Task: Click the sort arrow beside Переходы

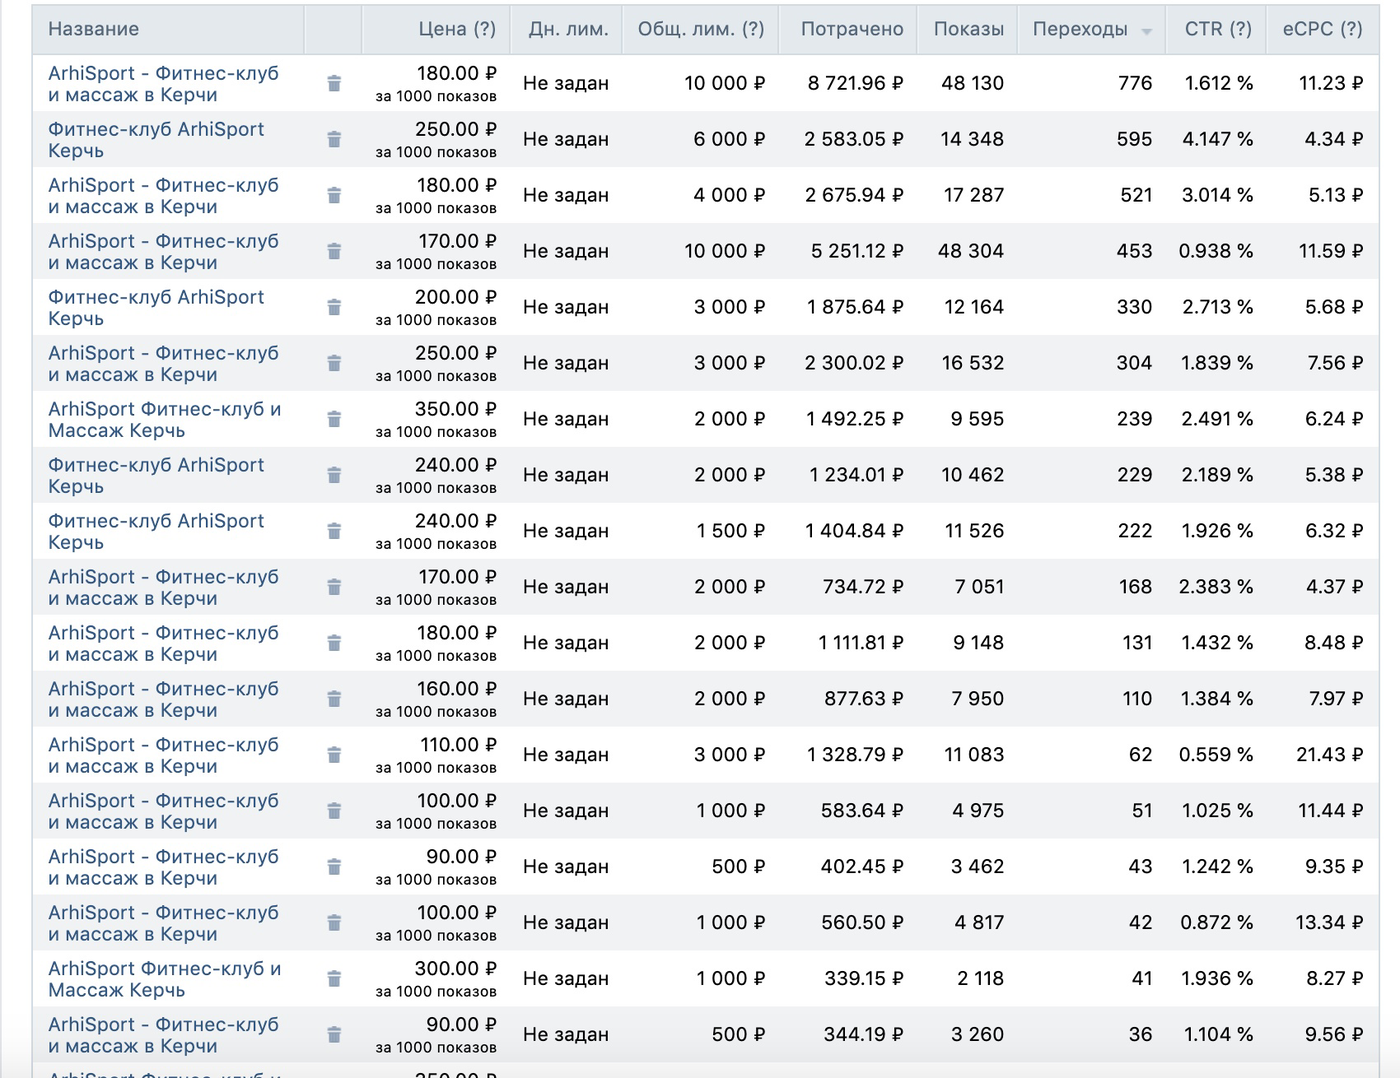Action: coord(1147,31)
